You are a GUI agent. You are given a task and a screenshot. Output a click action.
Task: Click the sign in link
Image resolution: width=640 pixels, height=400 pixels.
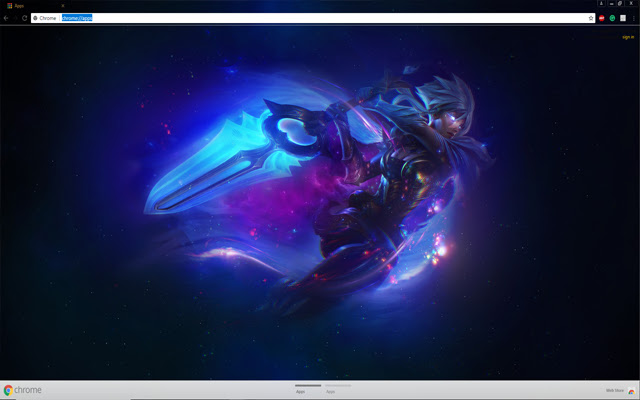tap(628, 37)
